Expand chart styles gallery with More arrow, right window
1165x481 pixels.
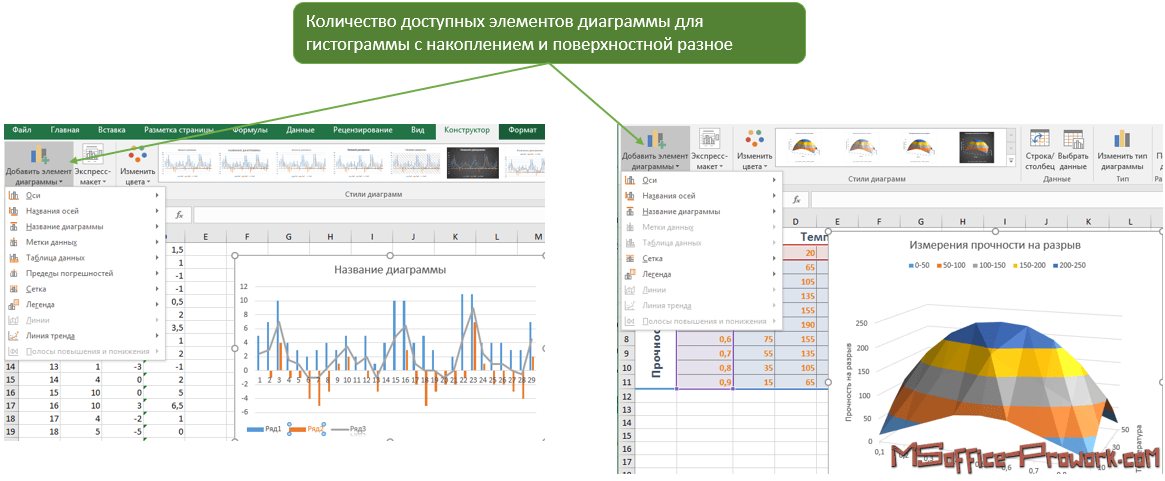tap(1010, 161)
